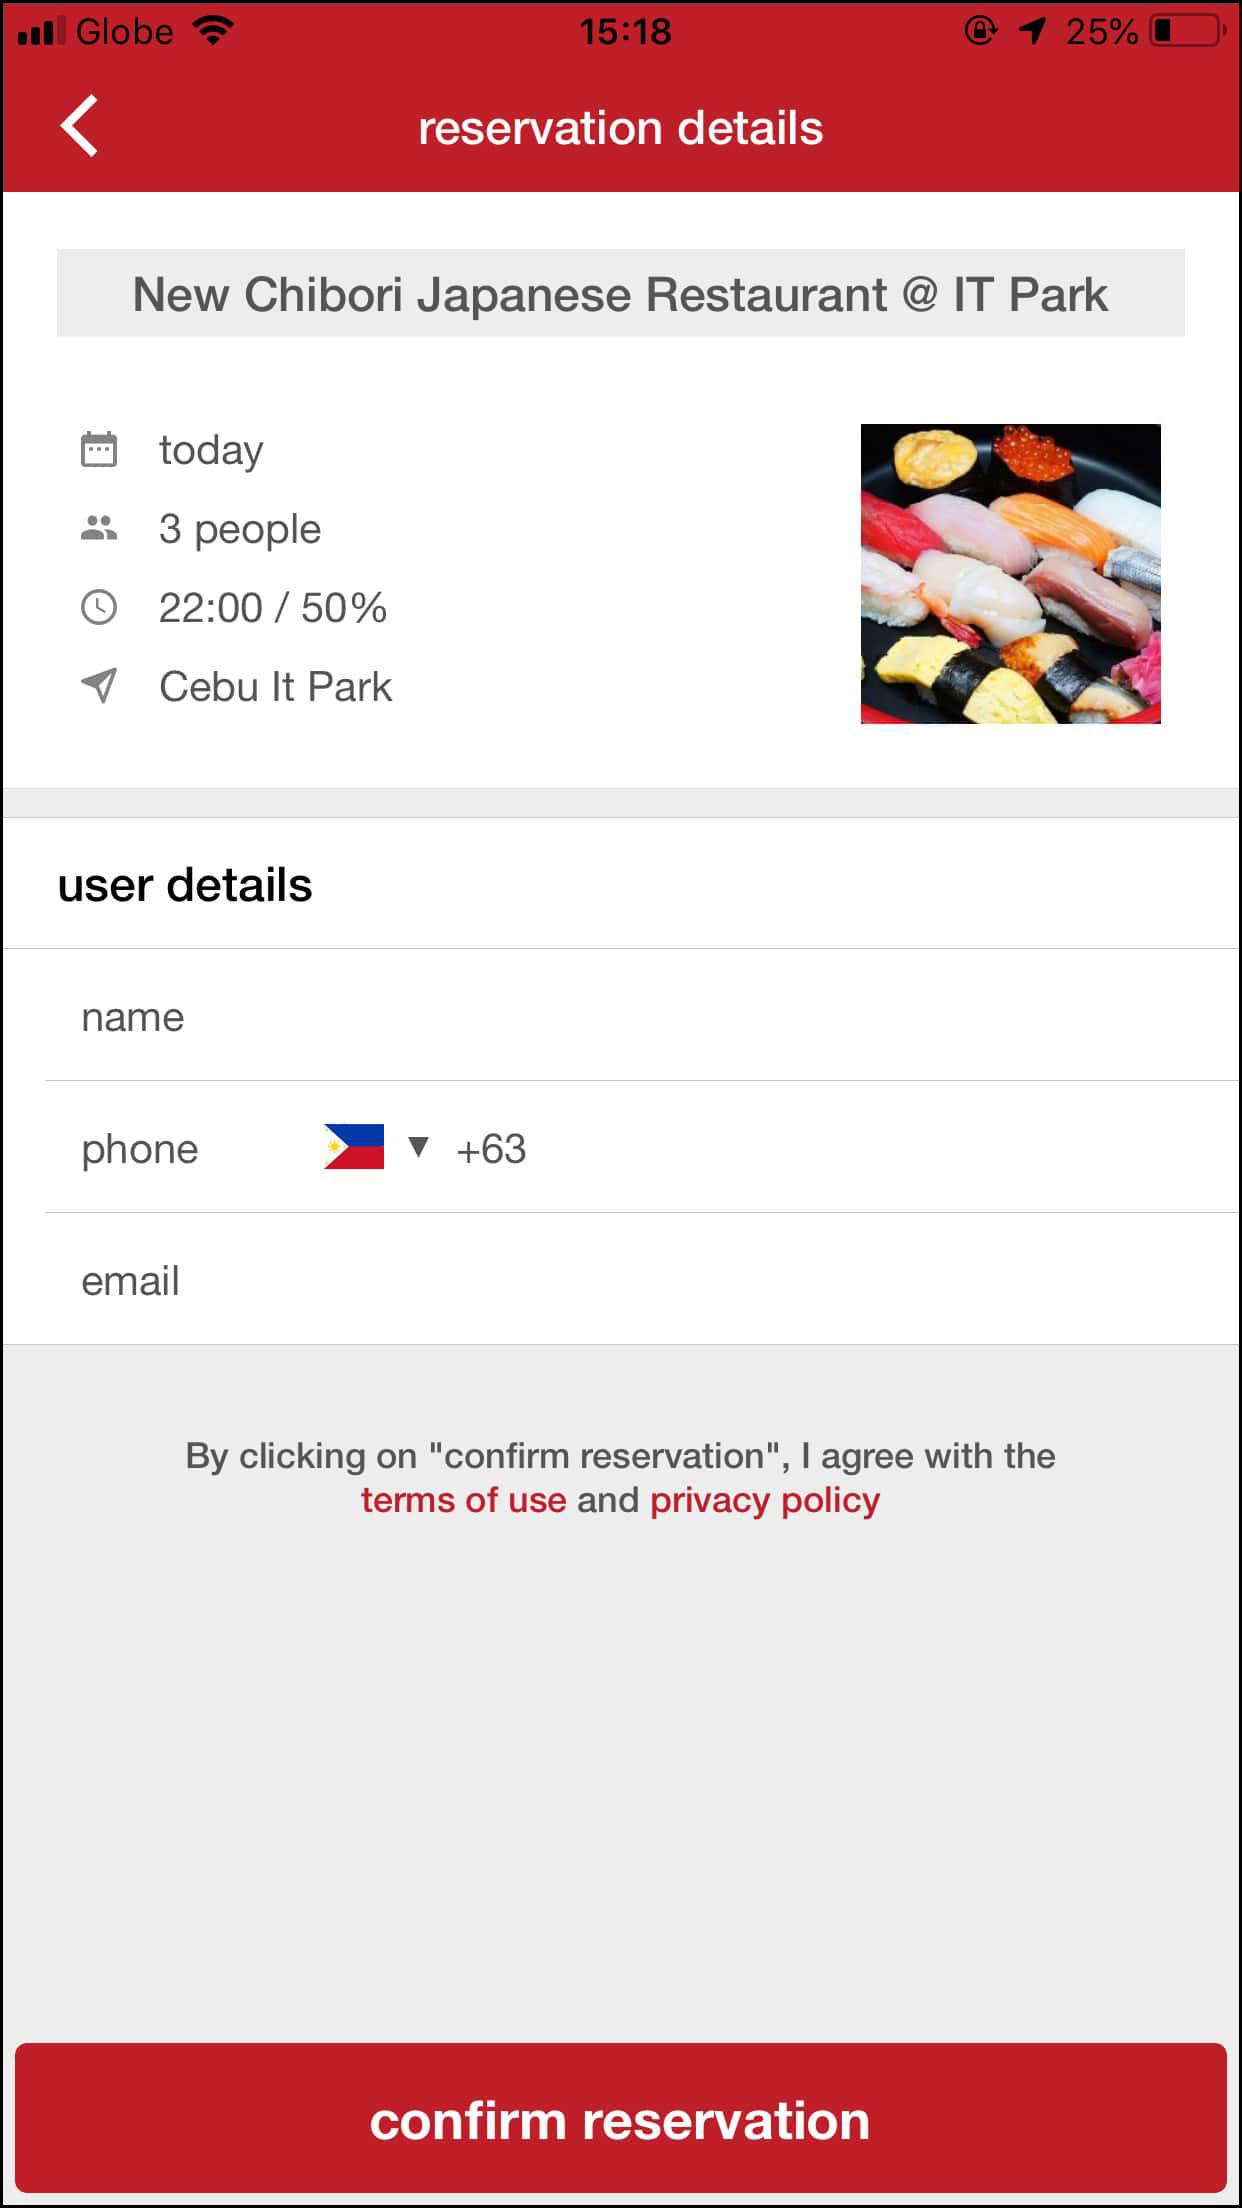Tap the battery icon in status bar
1242x2208 pixels.
coord(1187,31)
